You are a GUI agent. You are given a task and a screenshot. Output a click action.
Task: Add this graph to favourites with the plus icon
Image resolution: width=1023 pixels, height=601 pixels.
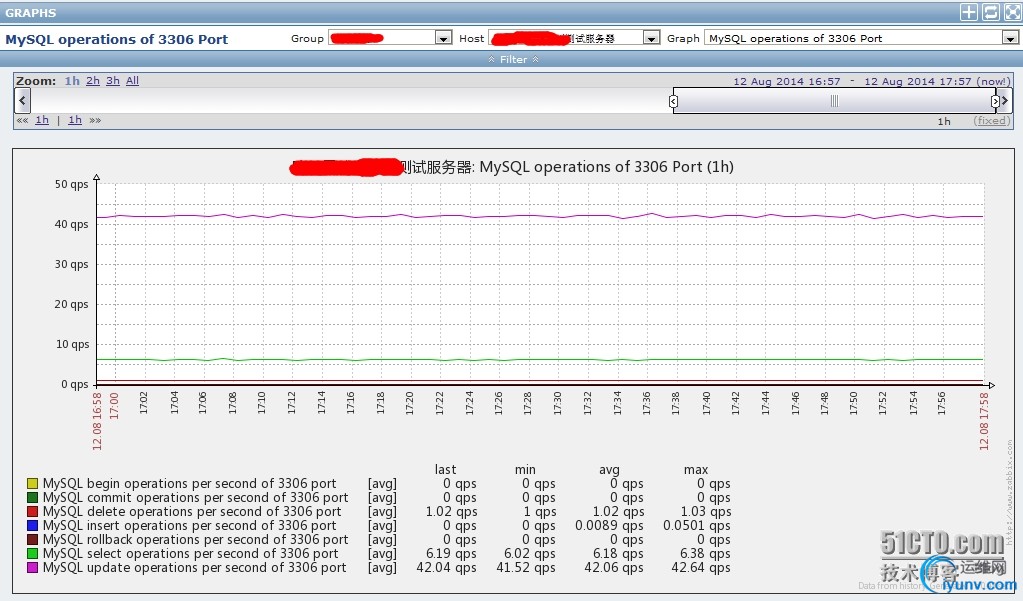(969, 12)
